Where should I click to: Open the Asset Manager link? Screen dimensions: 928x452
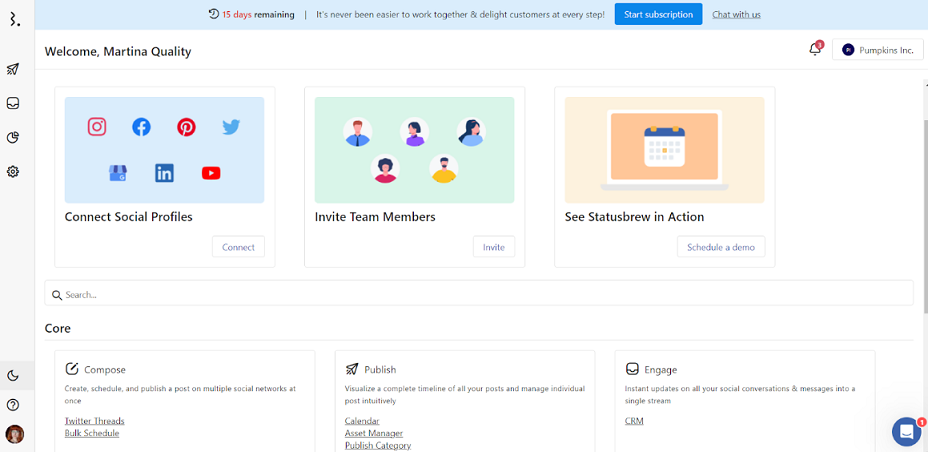click(x=374, y=433)
